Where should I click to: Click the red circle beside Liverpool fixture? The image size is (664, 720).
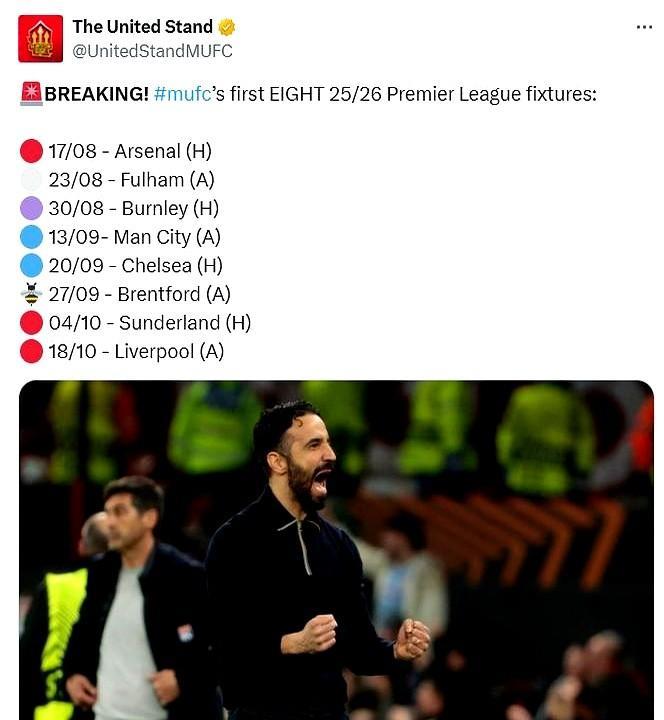pyautogui.click(x=31, y=351)
